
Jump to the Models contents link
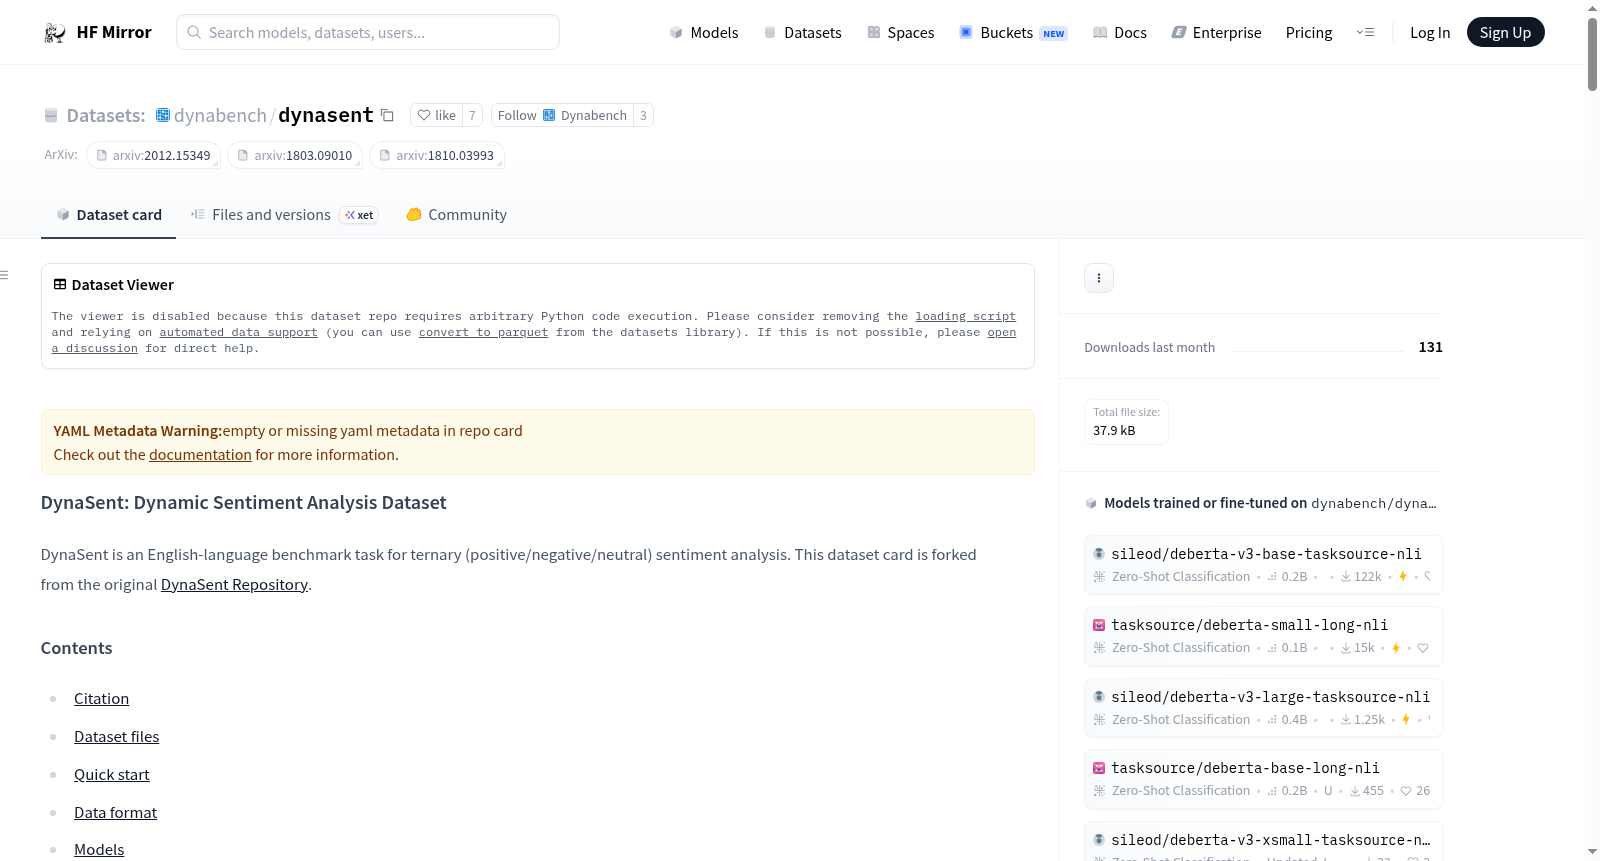(99, 850)
